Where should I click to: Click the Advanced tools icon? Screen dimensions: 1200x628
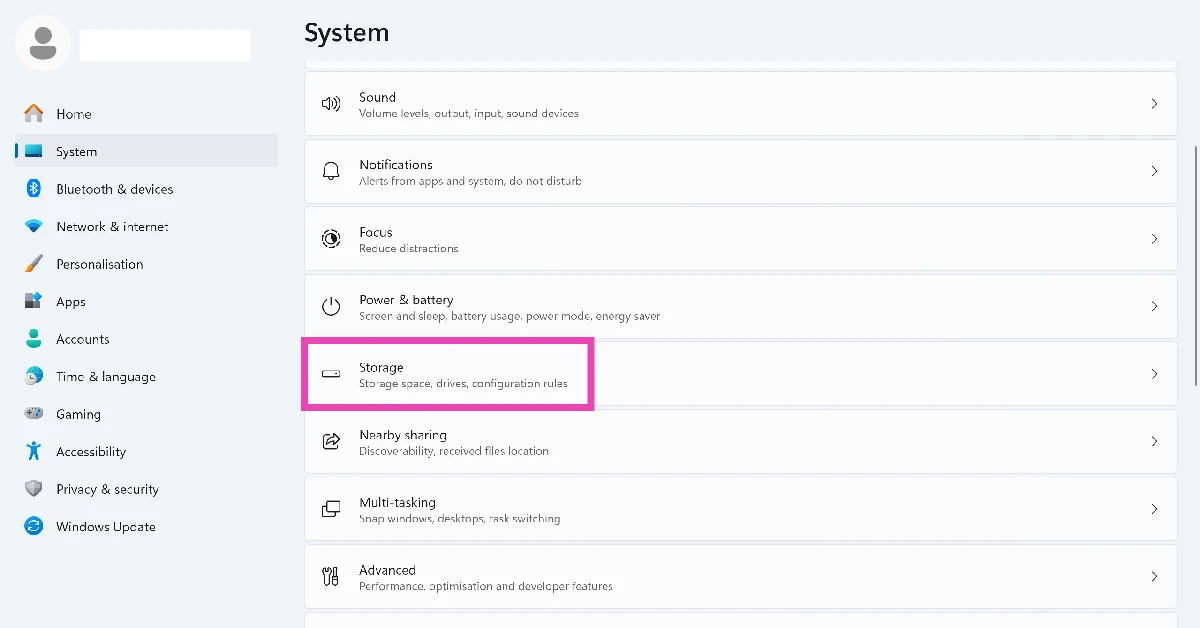(x=331, y=577)
